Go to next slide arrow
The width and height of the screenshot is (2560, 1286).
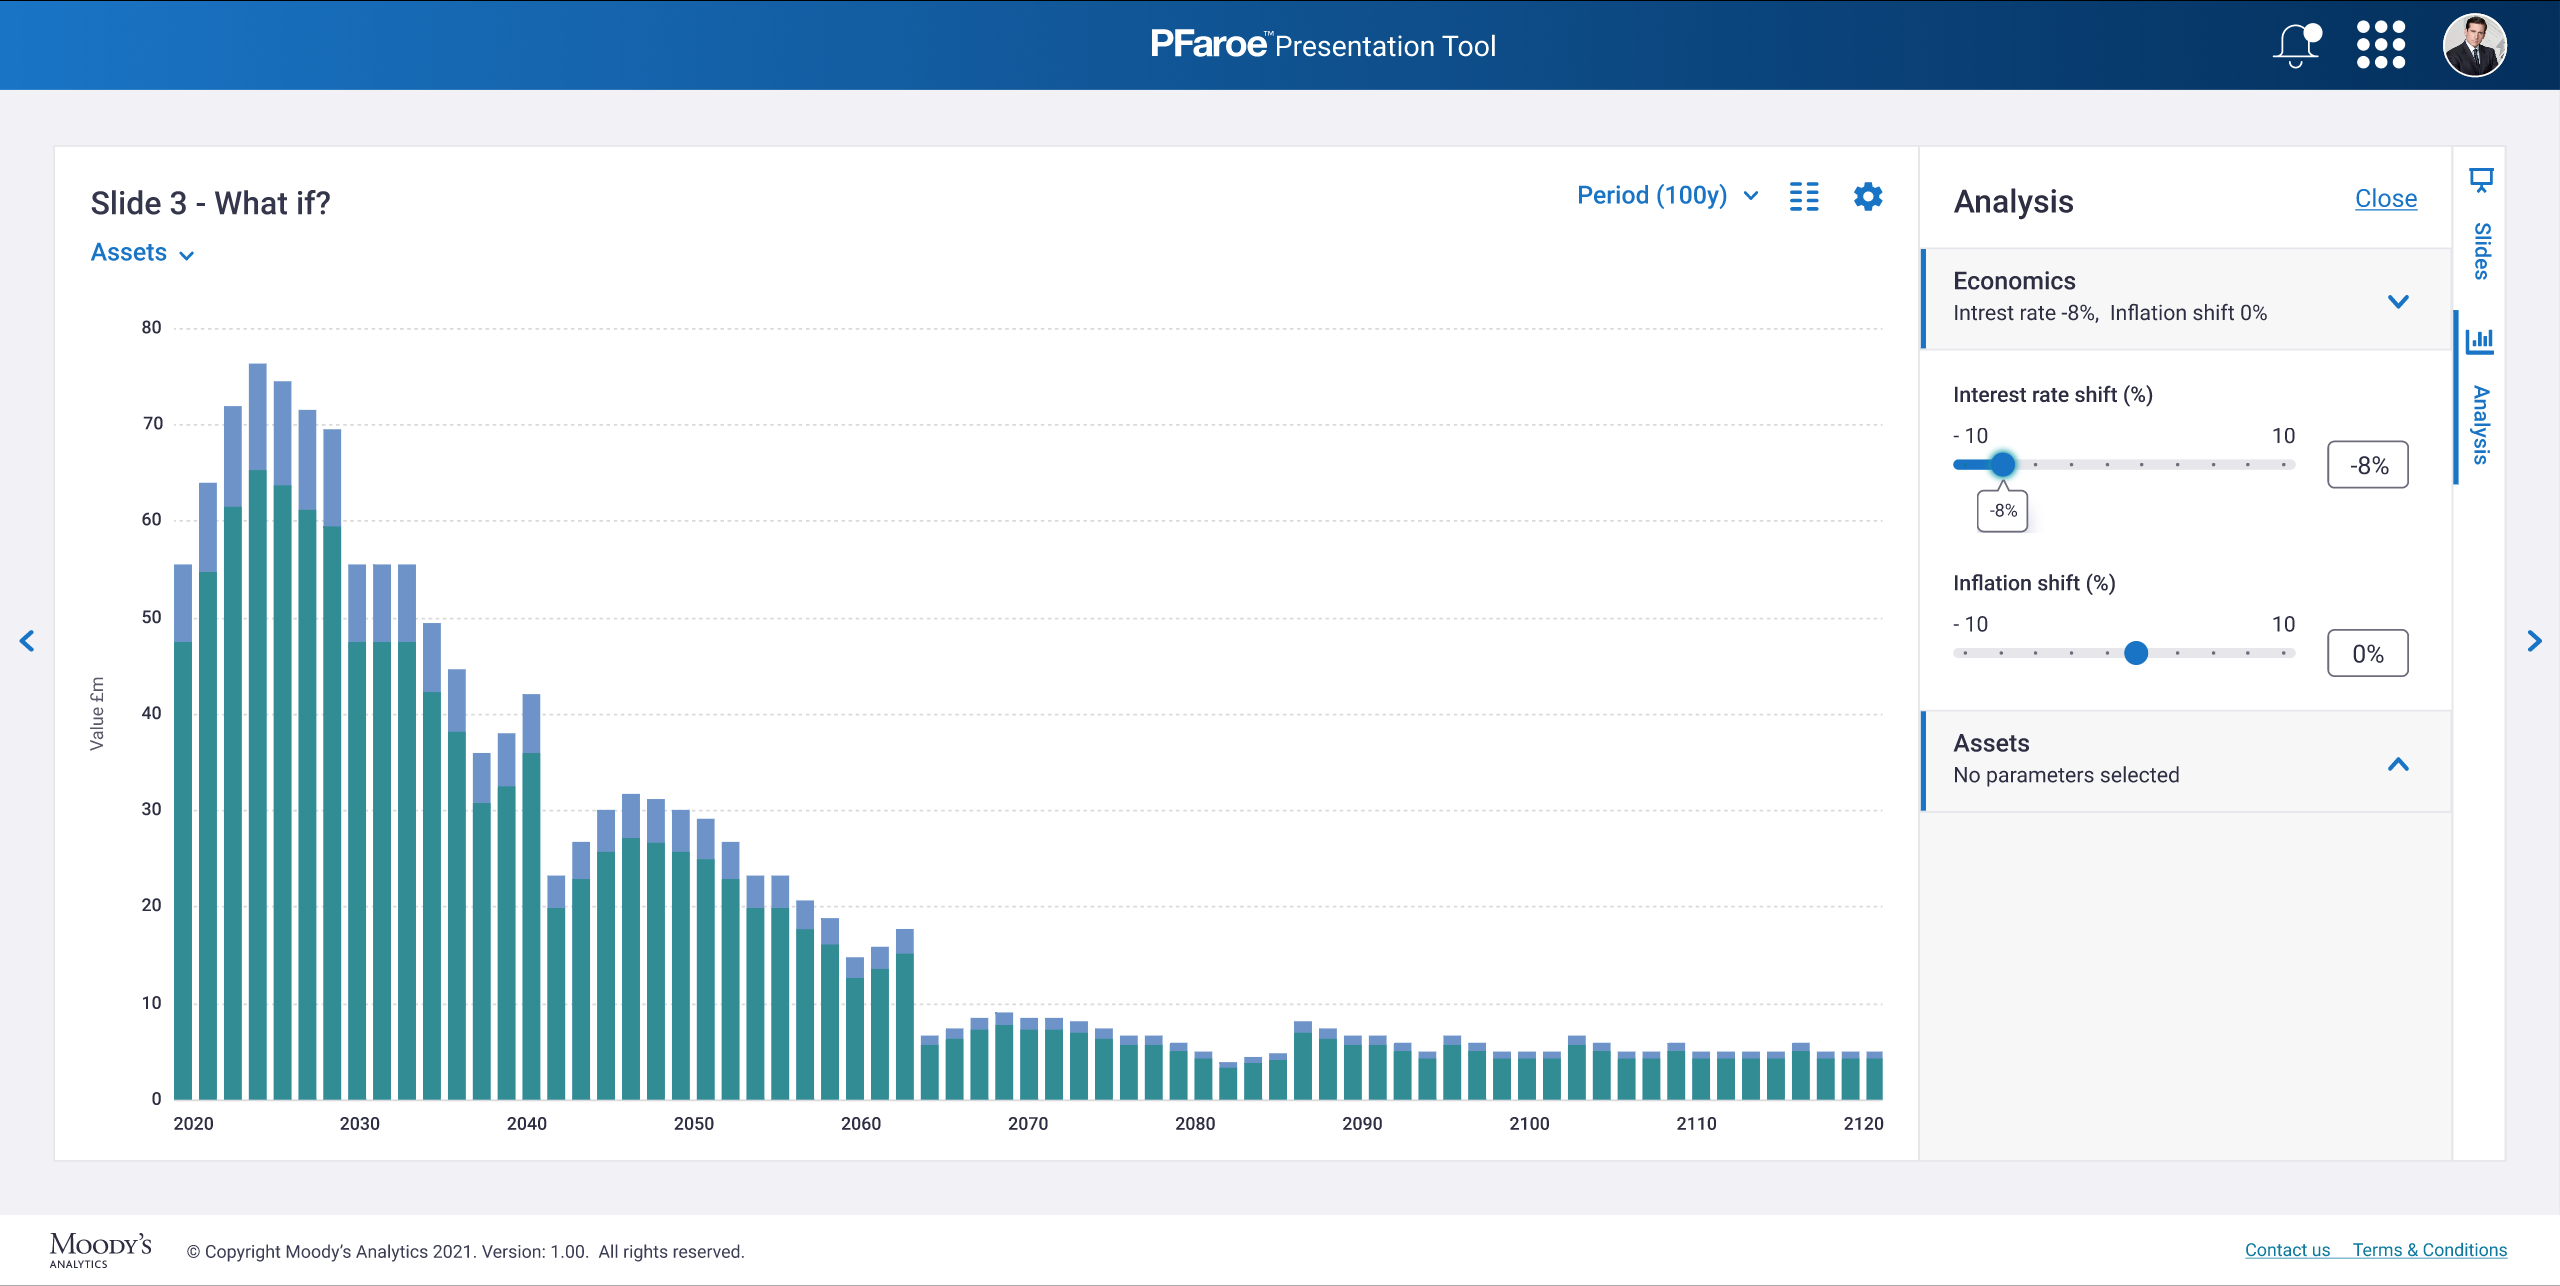pos(2533,641)
